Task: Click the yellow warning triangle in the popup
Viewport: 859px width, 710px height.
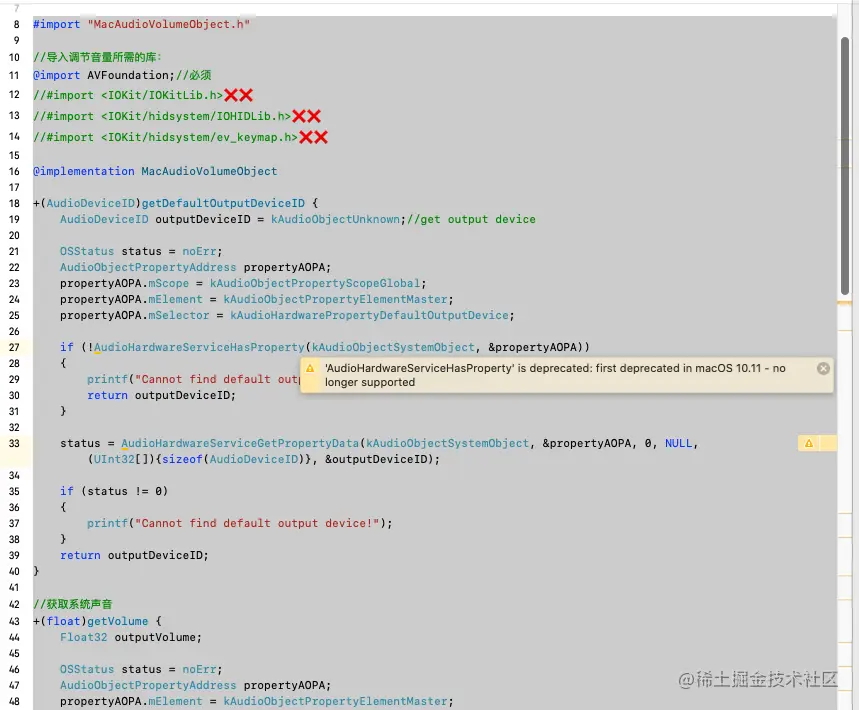Action: pyautogui.click(x=310, y=368)
